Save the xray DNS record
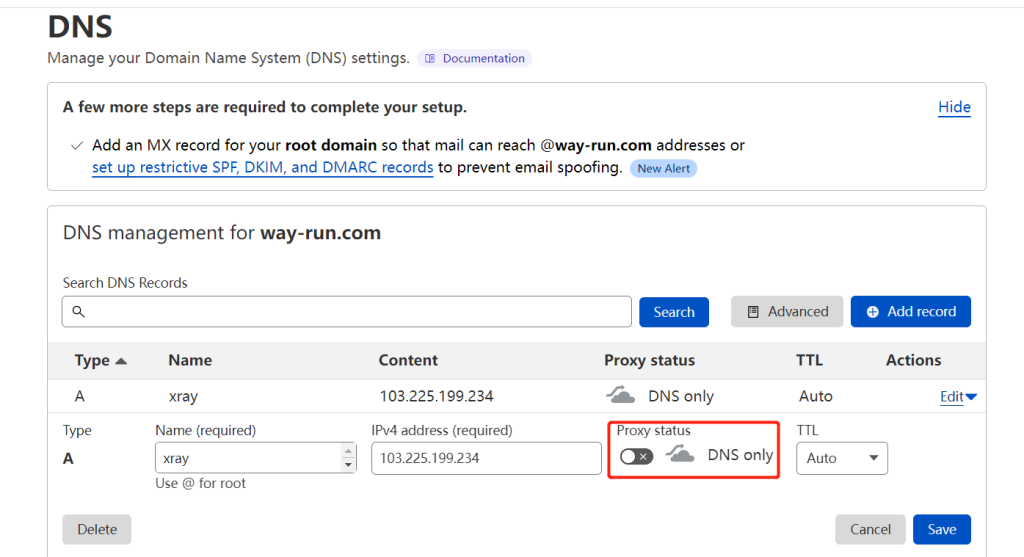Viewport: 1024px width, 557px height. [941, 529]
